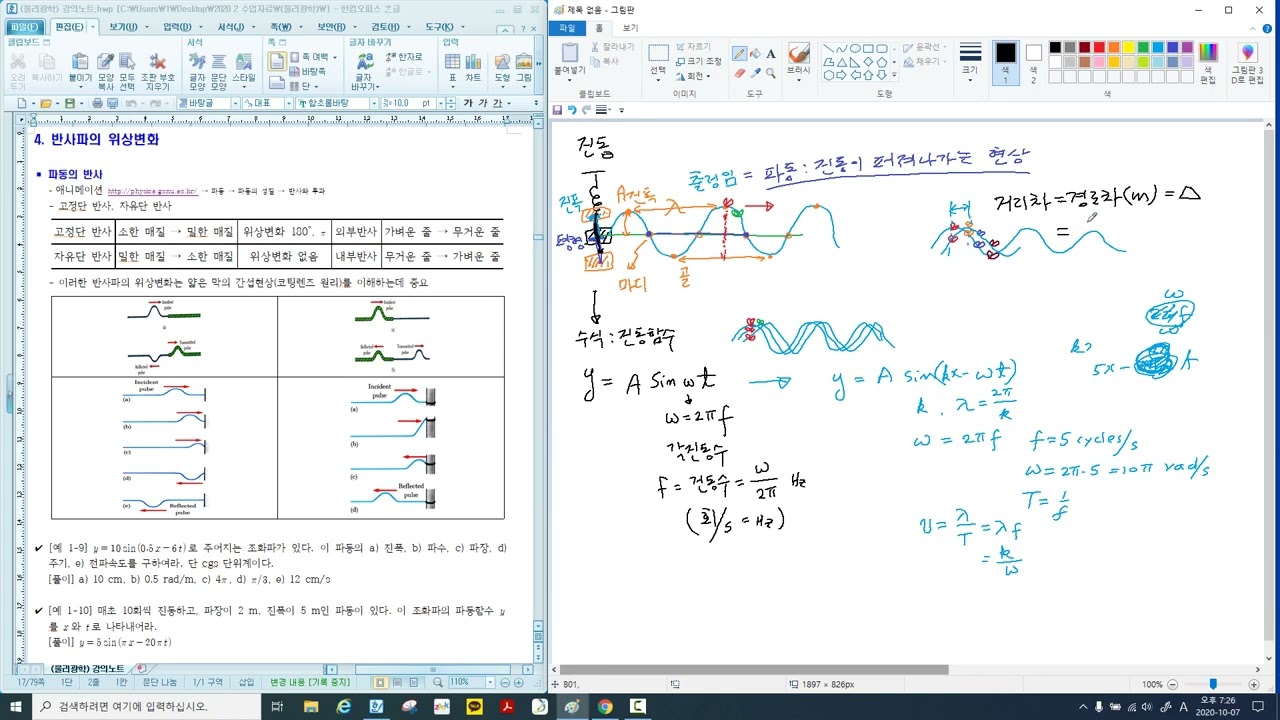The height and width of the screenshot is (720, 1280).
Task: Click Edit colors (색 편집) icon
Action: (x=1208, y=52)
